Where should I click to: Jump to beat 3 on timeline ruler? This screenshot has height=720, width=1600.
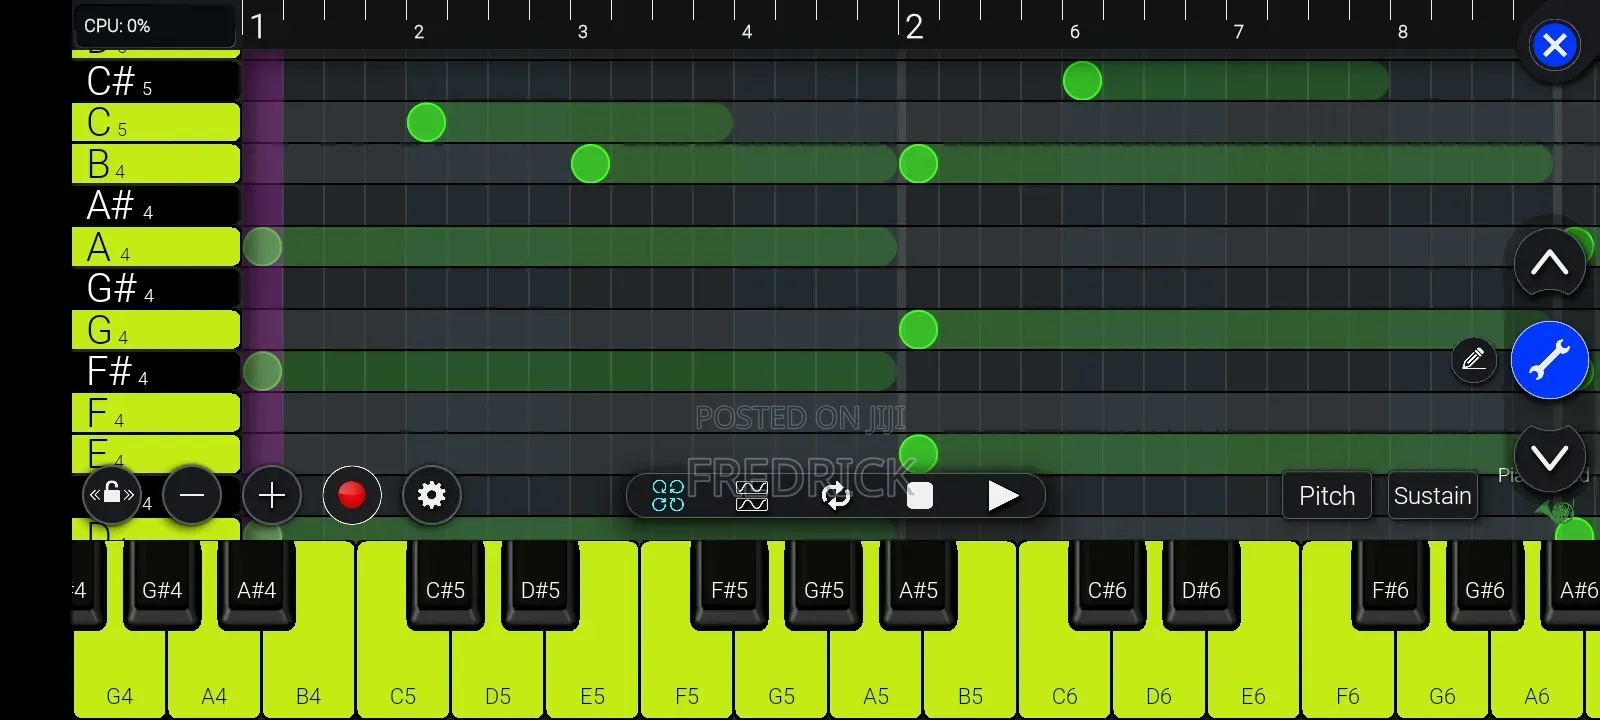pos(582,31)
